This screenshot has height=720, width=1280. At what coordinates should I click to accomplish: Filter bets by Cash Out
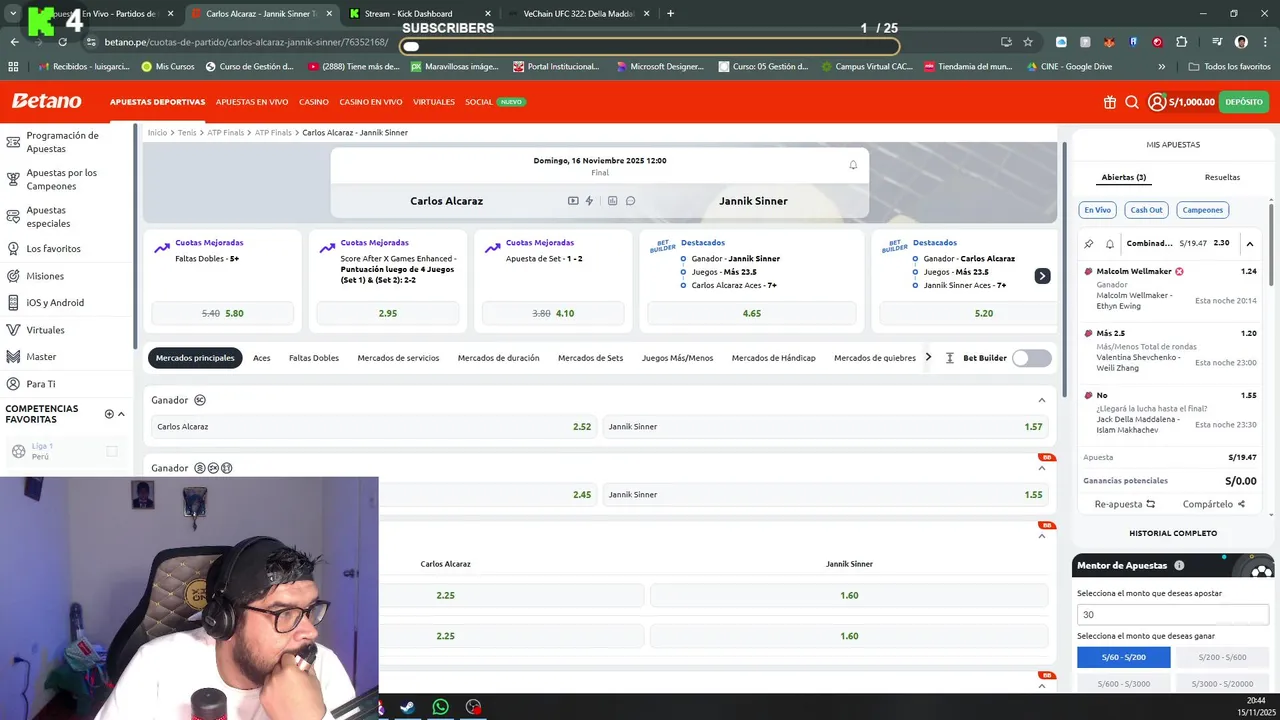click(1146, 210)
